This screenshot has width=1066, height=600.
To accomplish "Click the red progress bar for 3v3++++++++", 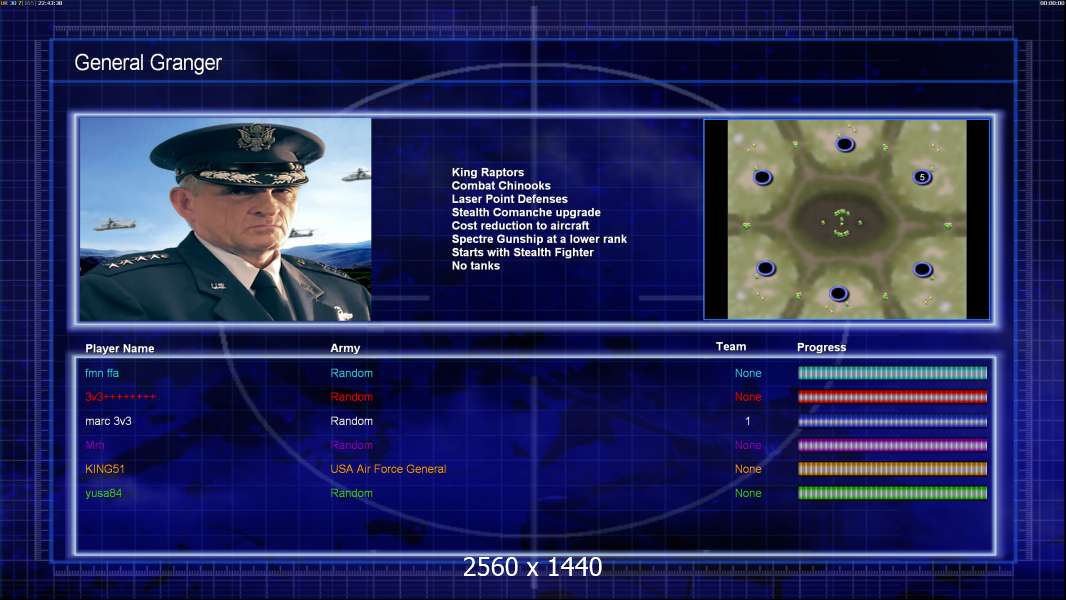I will [892, 397].
